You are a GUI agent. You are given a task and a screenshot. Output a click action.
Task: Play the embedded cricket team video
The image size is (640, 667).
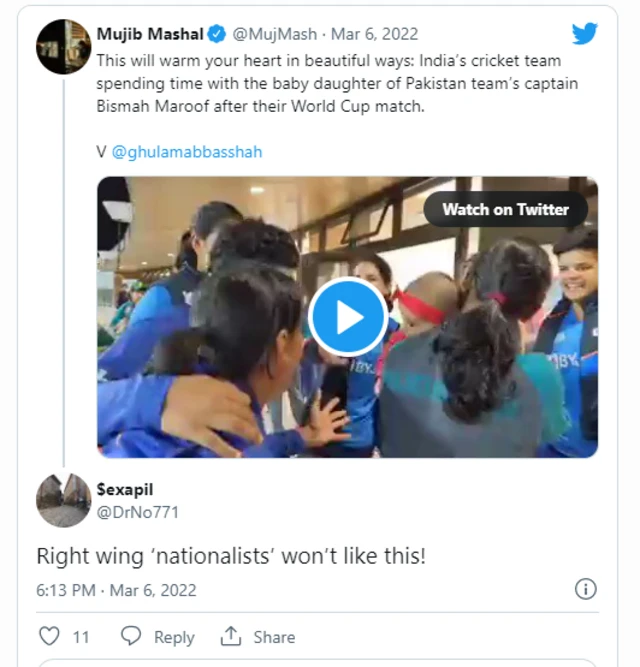coord(347,317)
